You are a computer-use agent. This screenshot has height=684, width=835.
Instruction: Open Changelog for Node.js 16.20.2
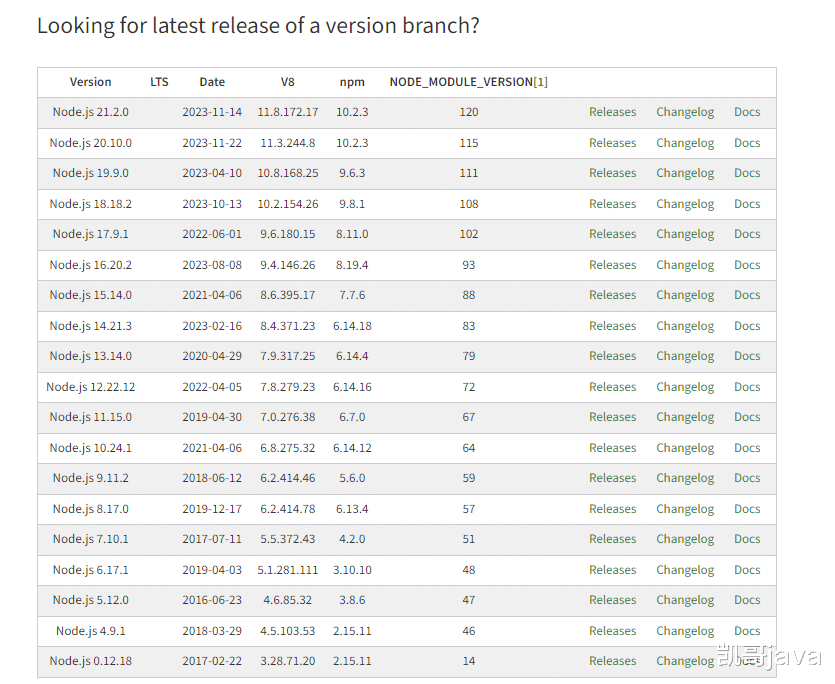[x=685, y=265]
